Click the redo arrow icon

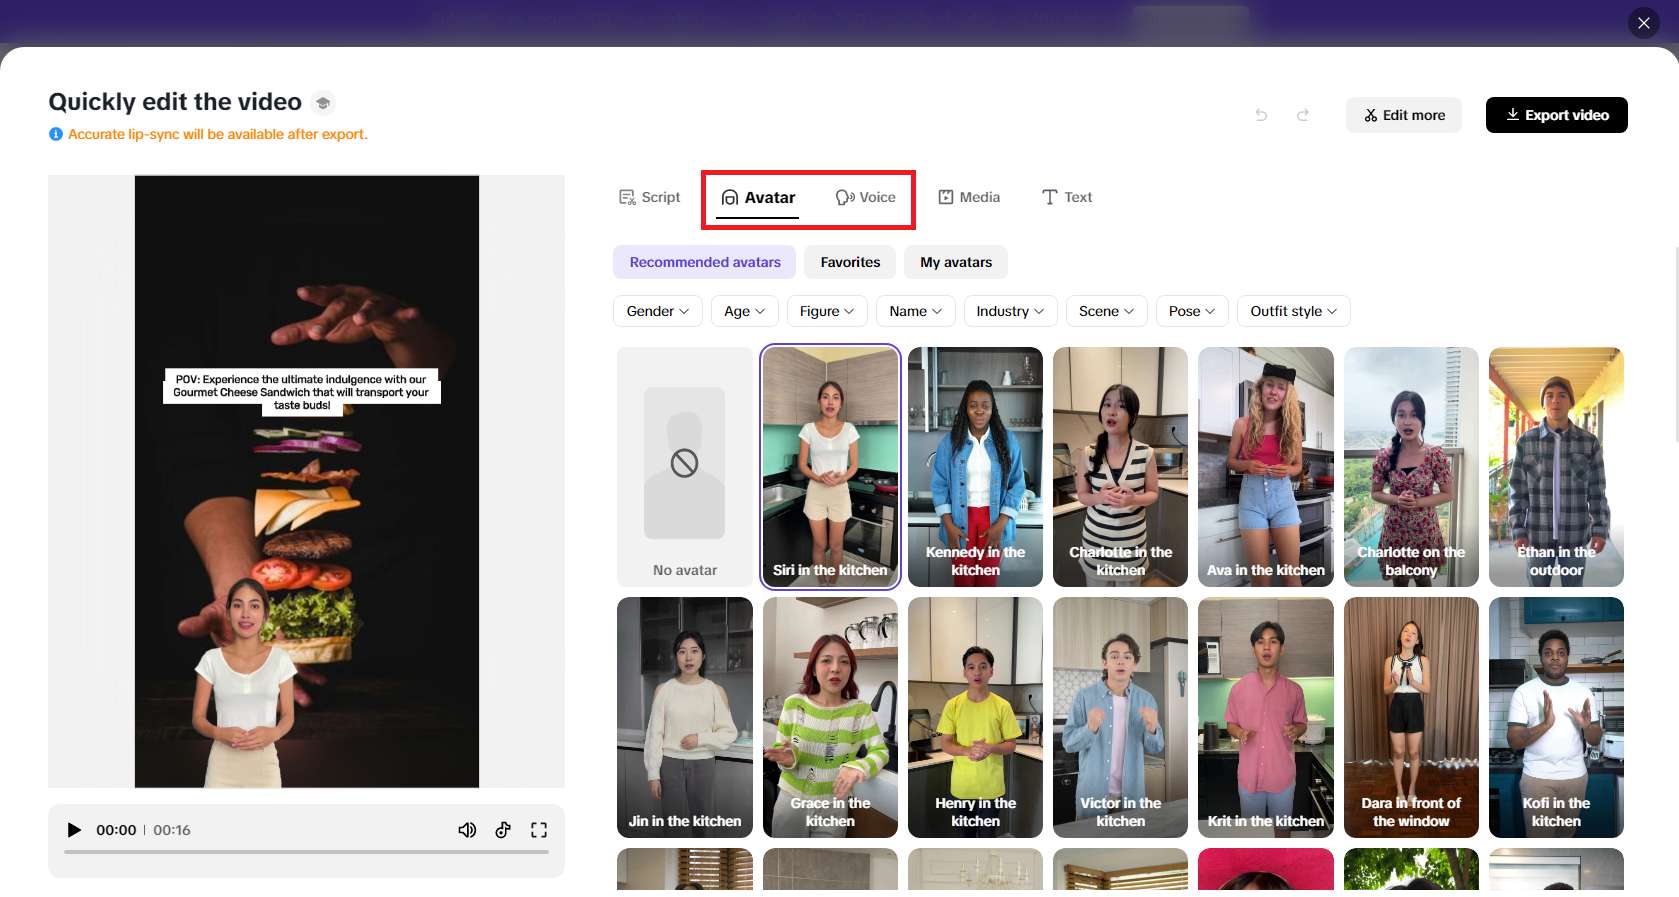point(1303,115)
